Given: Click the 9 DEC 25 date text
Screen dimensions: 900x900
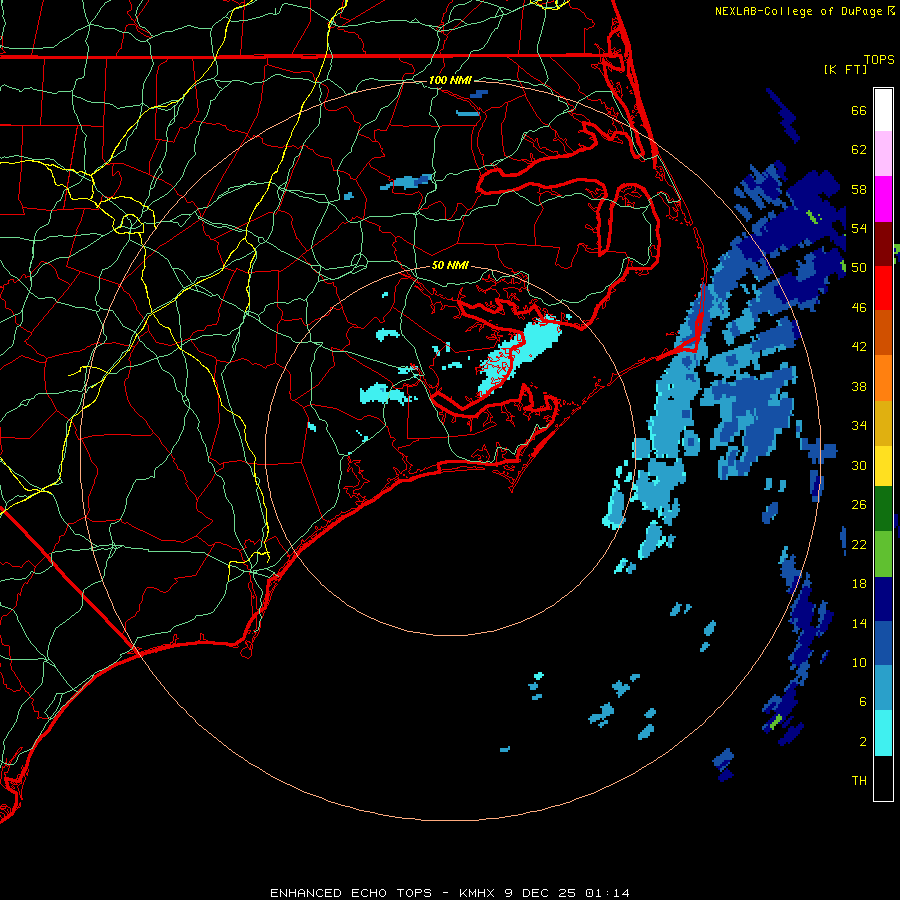Looking at the screenshot, I should [x=541, y=893].
